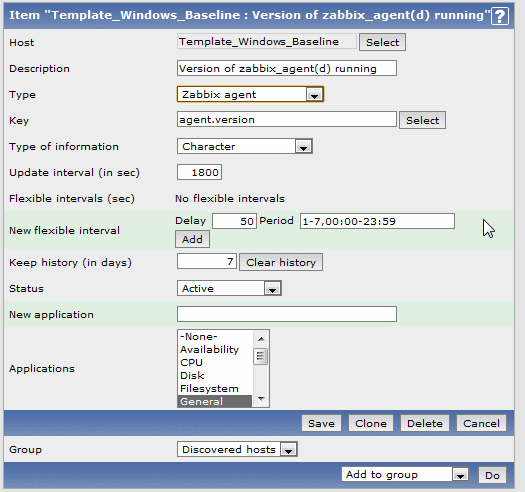Open the Status dropdown showing Active
This screenshot has width=525, height=492.
click(229, 288)
